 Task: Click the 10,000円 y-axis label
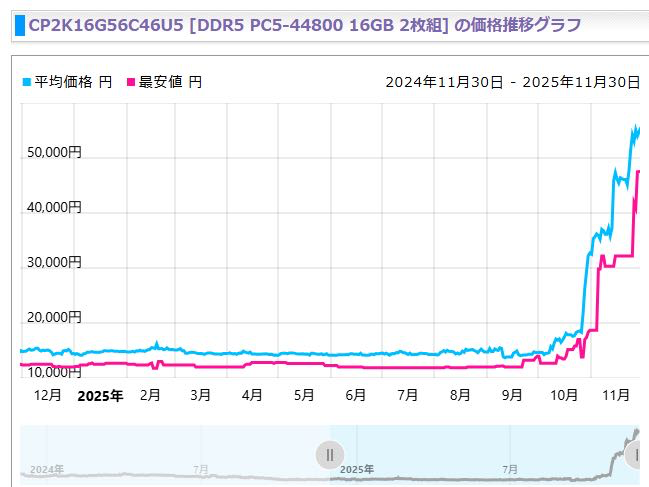pyautogui.click(x=52, y=372)
